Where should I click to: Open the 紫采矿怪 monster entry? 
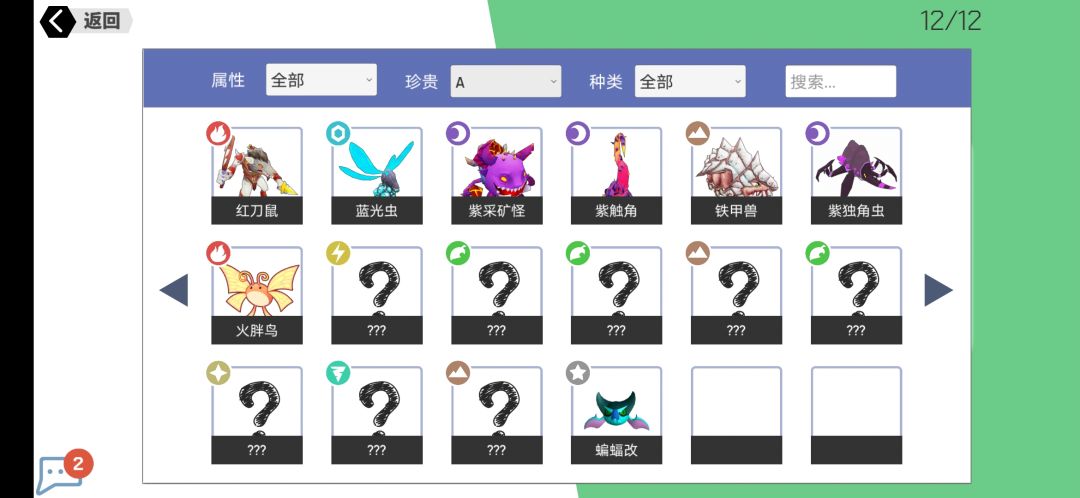tap(497, 176)
